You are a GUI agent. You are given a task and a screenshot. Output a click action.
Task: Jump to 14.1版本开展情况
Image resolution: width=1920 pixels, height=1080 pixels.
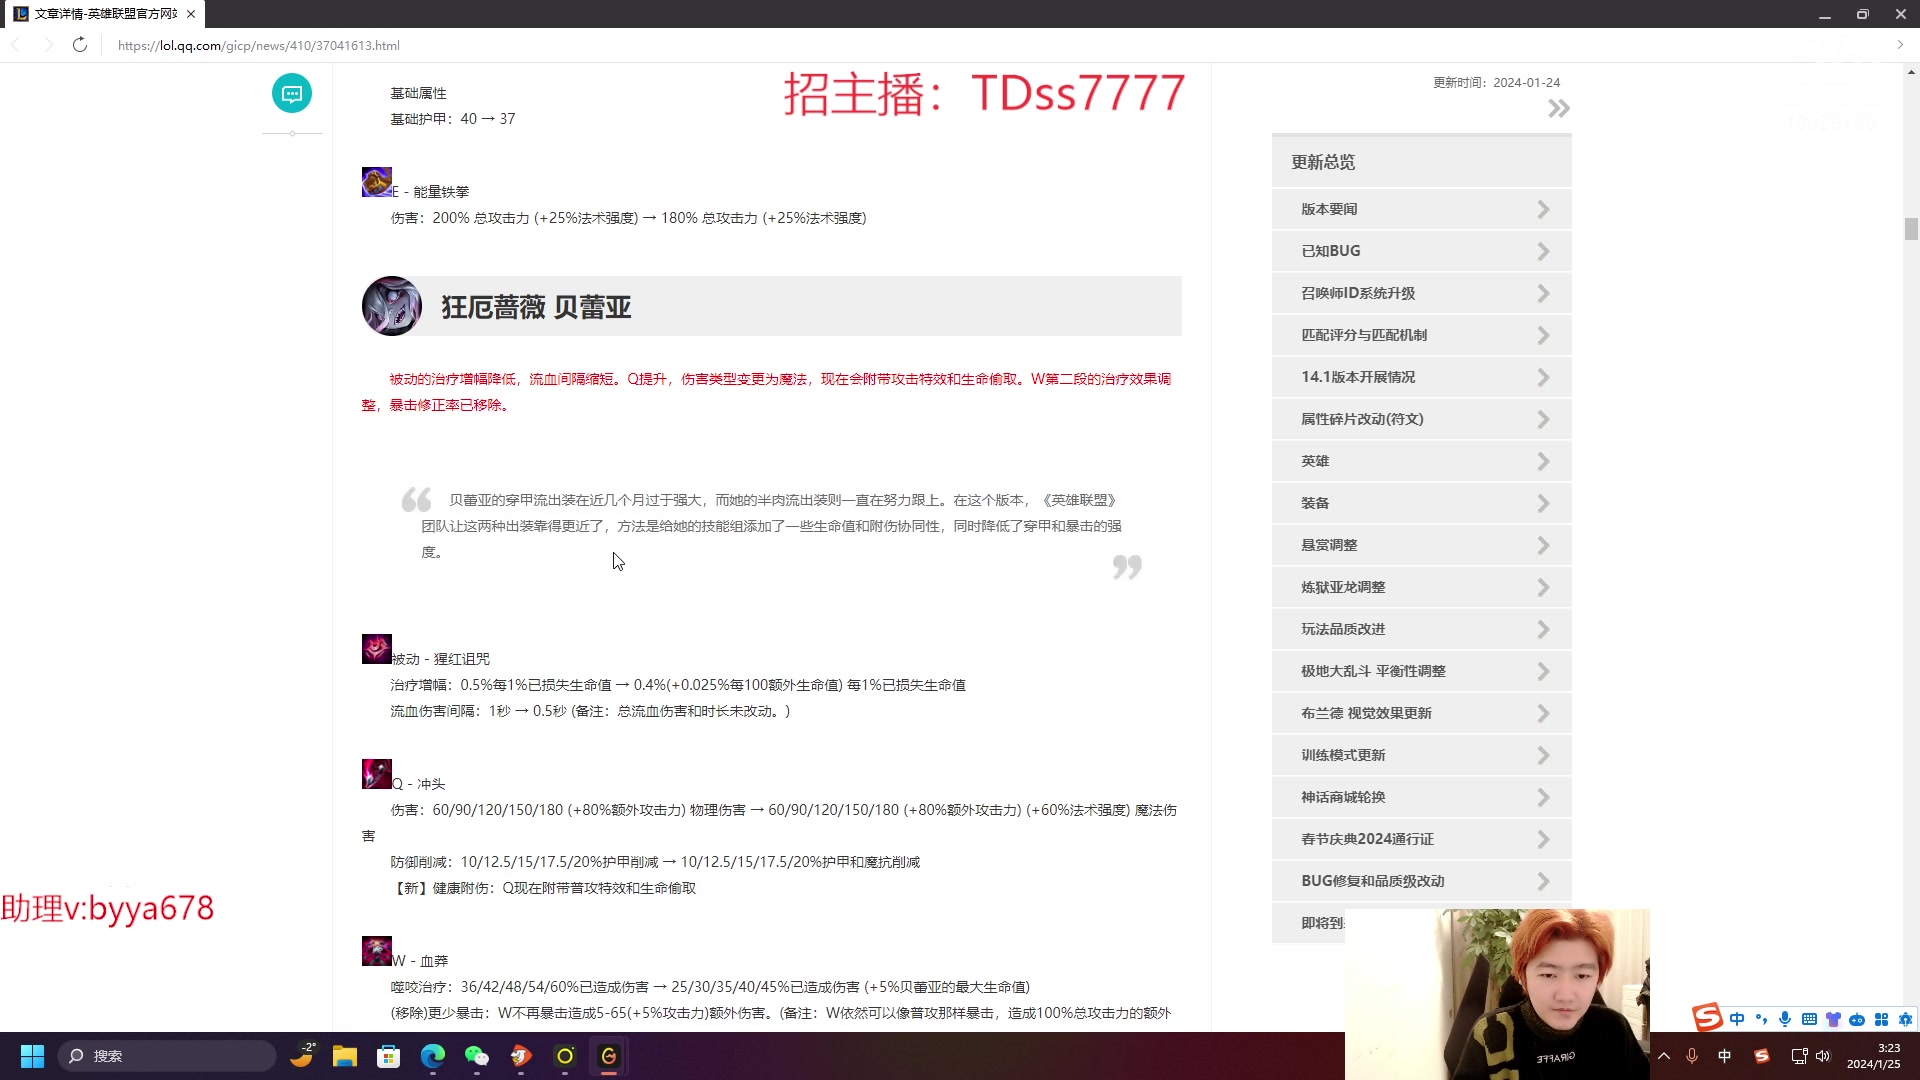coord(1421,377)
